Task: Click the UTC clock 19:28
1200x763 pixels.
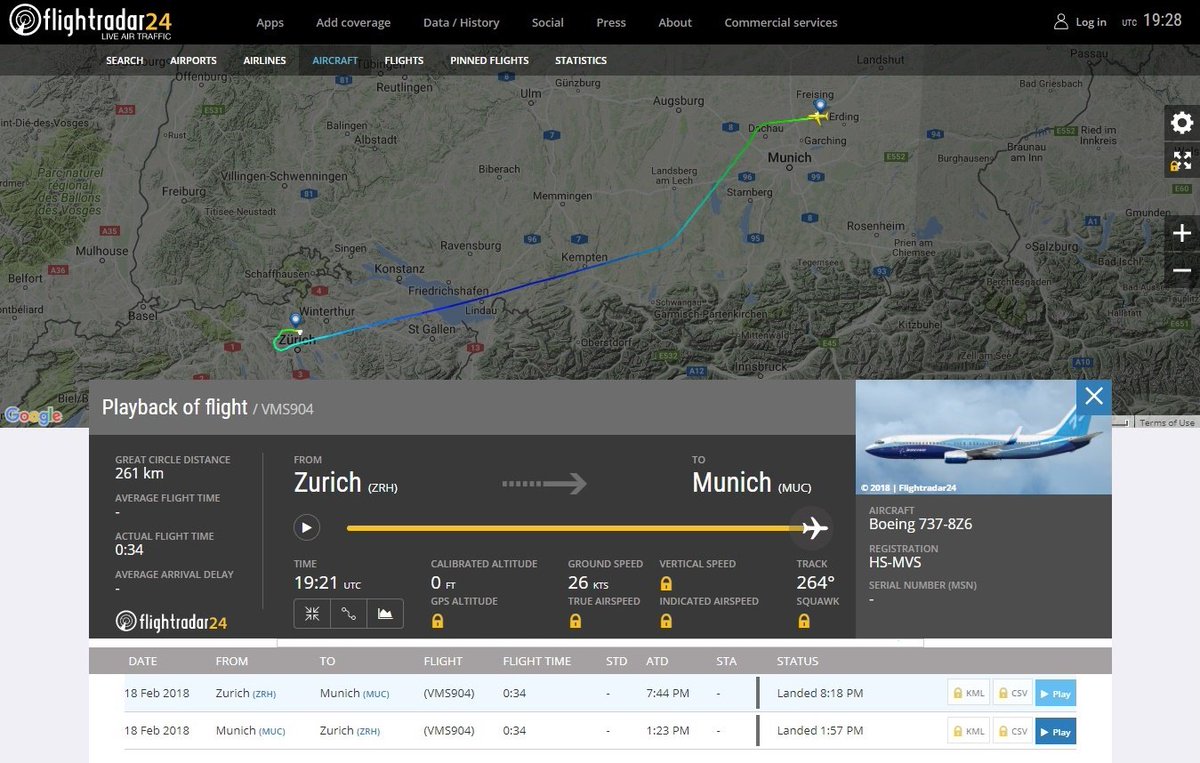Action: [x=1162, y=20]
